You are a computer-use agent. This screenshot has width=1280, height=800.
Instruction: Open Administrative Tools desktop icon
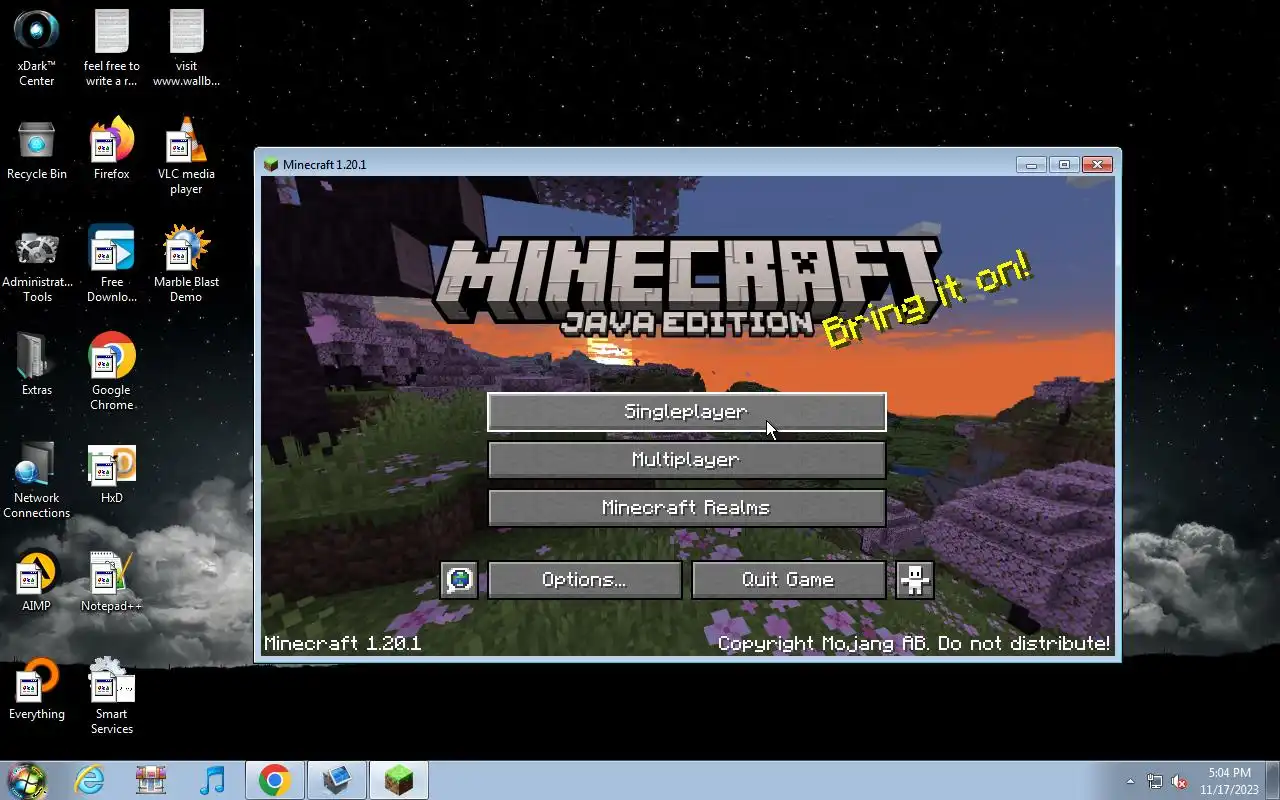point(37,264)
